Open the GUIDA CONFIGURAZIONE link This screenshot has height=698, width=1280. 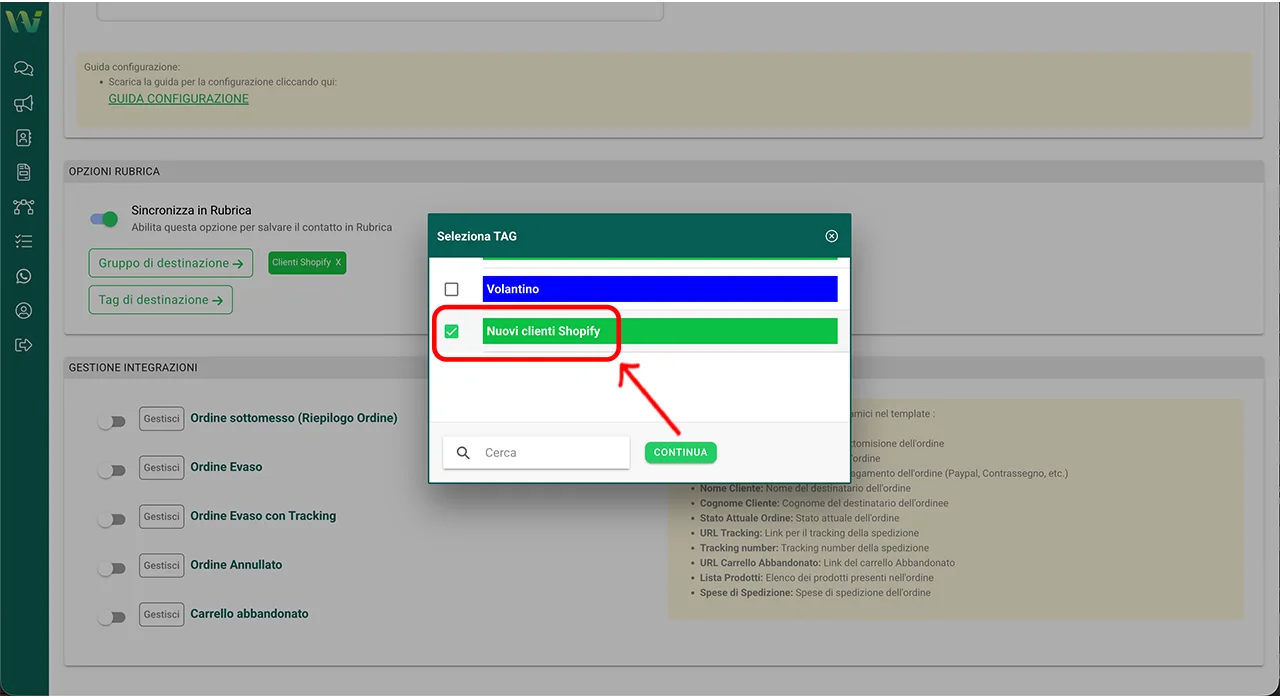pos(178,99)
